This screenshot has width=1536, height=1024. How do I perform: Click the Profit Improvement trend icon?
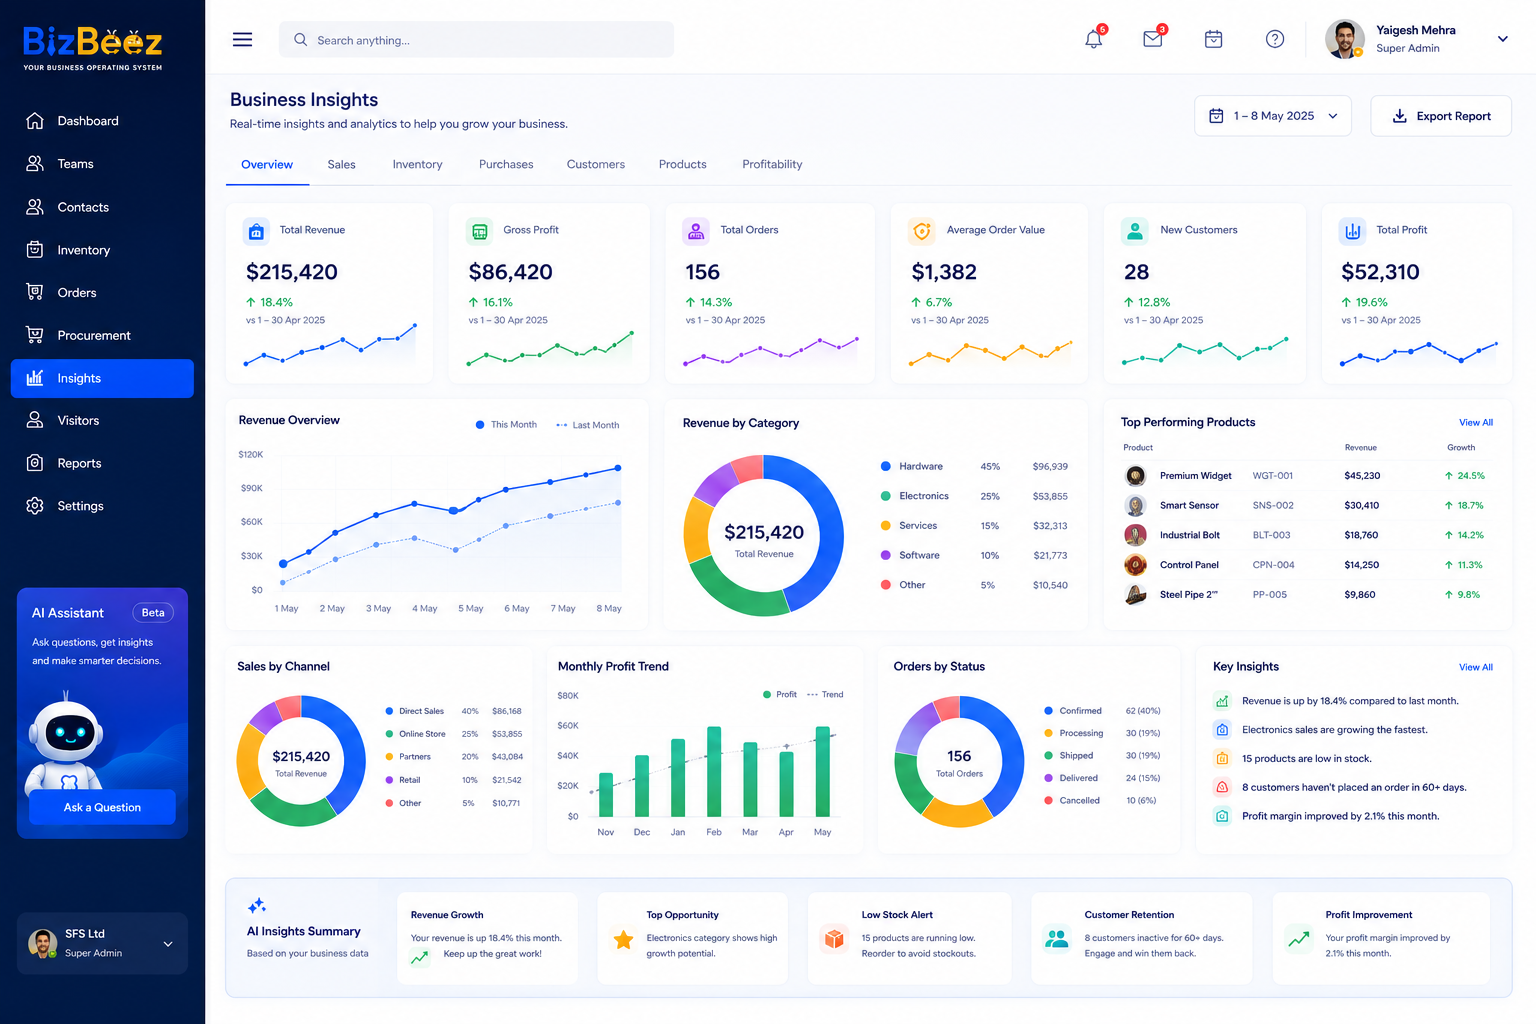pos(1299,939)
